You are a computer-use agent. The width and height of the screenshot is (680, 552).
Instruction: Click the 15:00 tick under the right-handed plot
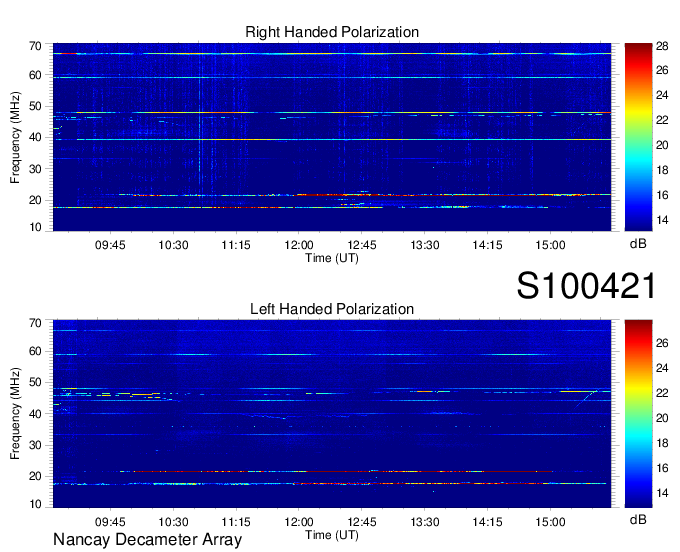[550, 245]
